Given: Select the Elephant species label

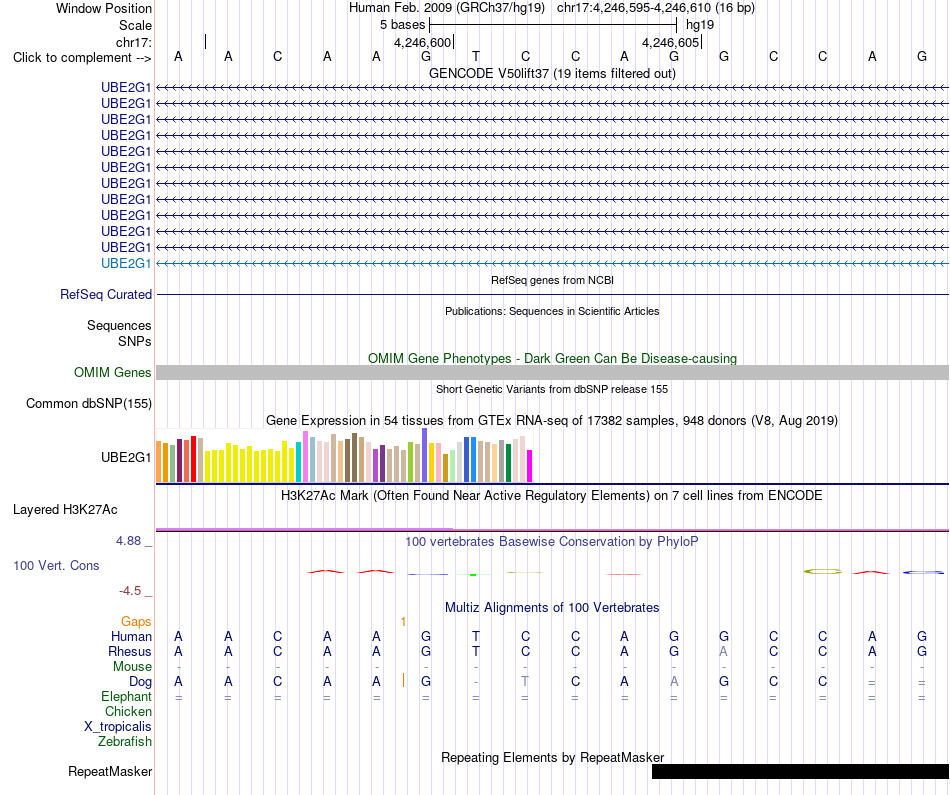Looking at the screenshot, I should click(x=126, y=697).
